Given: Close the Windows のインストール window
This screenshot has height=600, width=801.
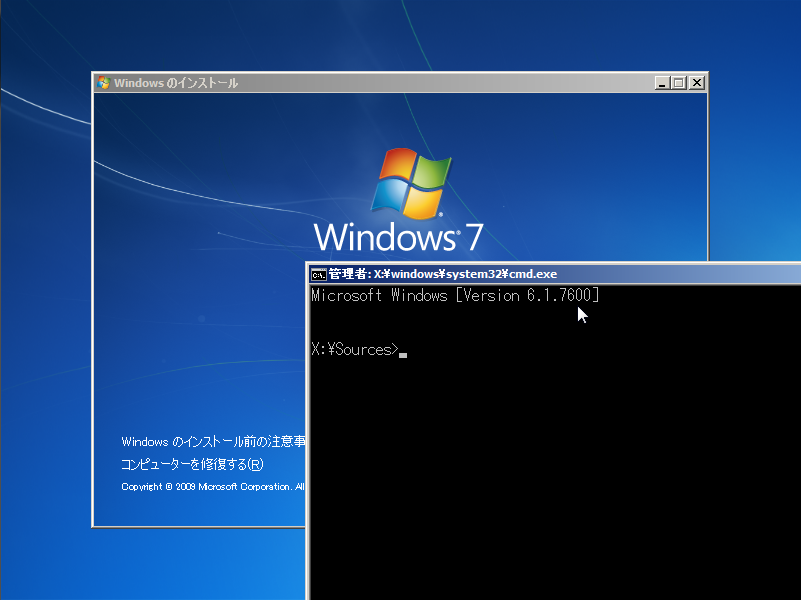Looking at the screenshot, I should tap(697, 83).
